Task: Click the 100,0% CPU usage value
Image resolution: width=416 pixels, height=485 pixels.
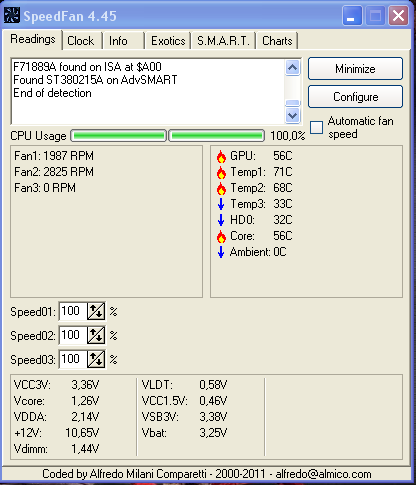Action: (287, 136)
